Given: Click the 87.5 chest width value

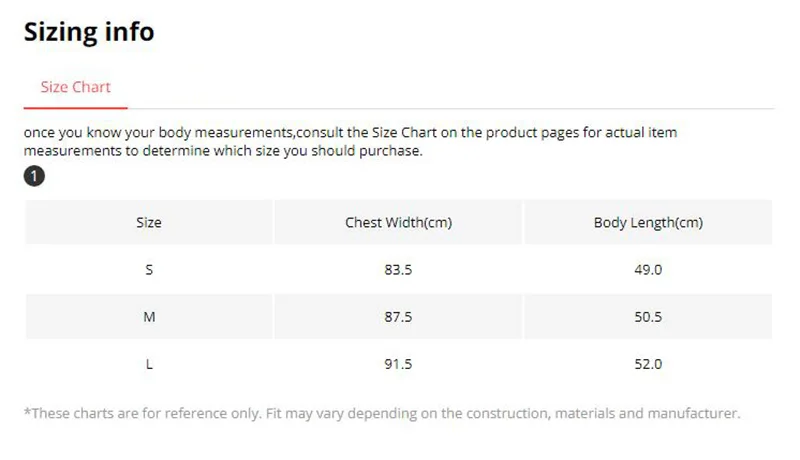Looking at the screenshot, I should 398,317.
